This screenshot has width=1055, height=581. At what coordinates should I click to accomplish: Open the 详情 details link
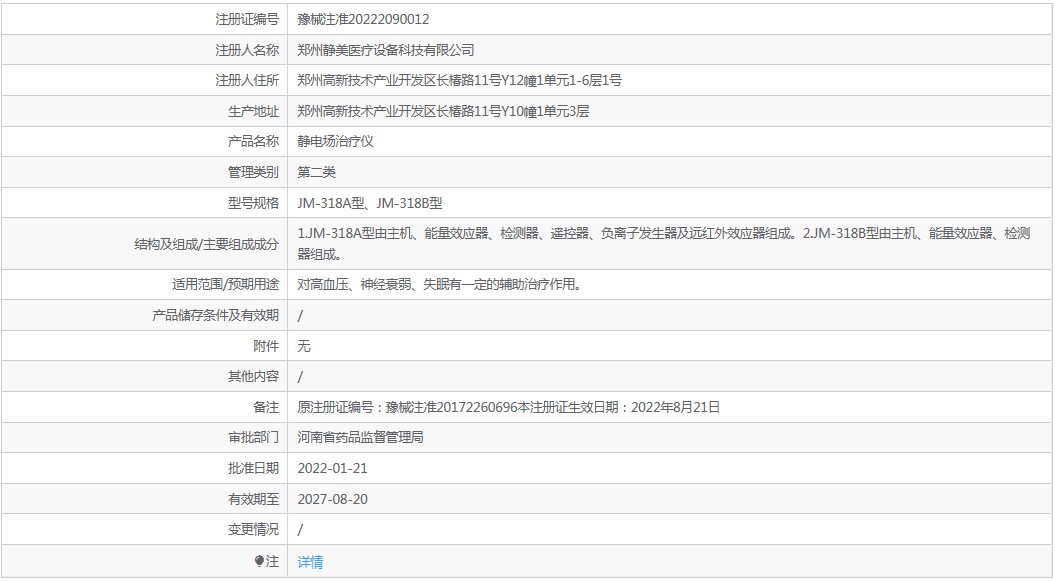310,561
